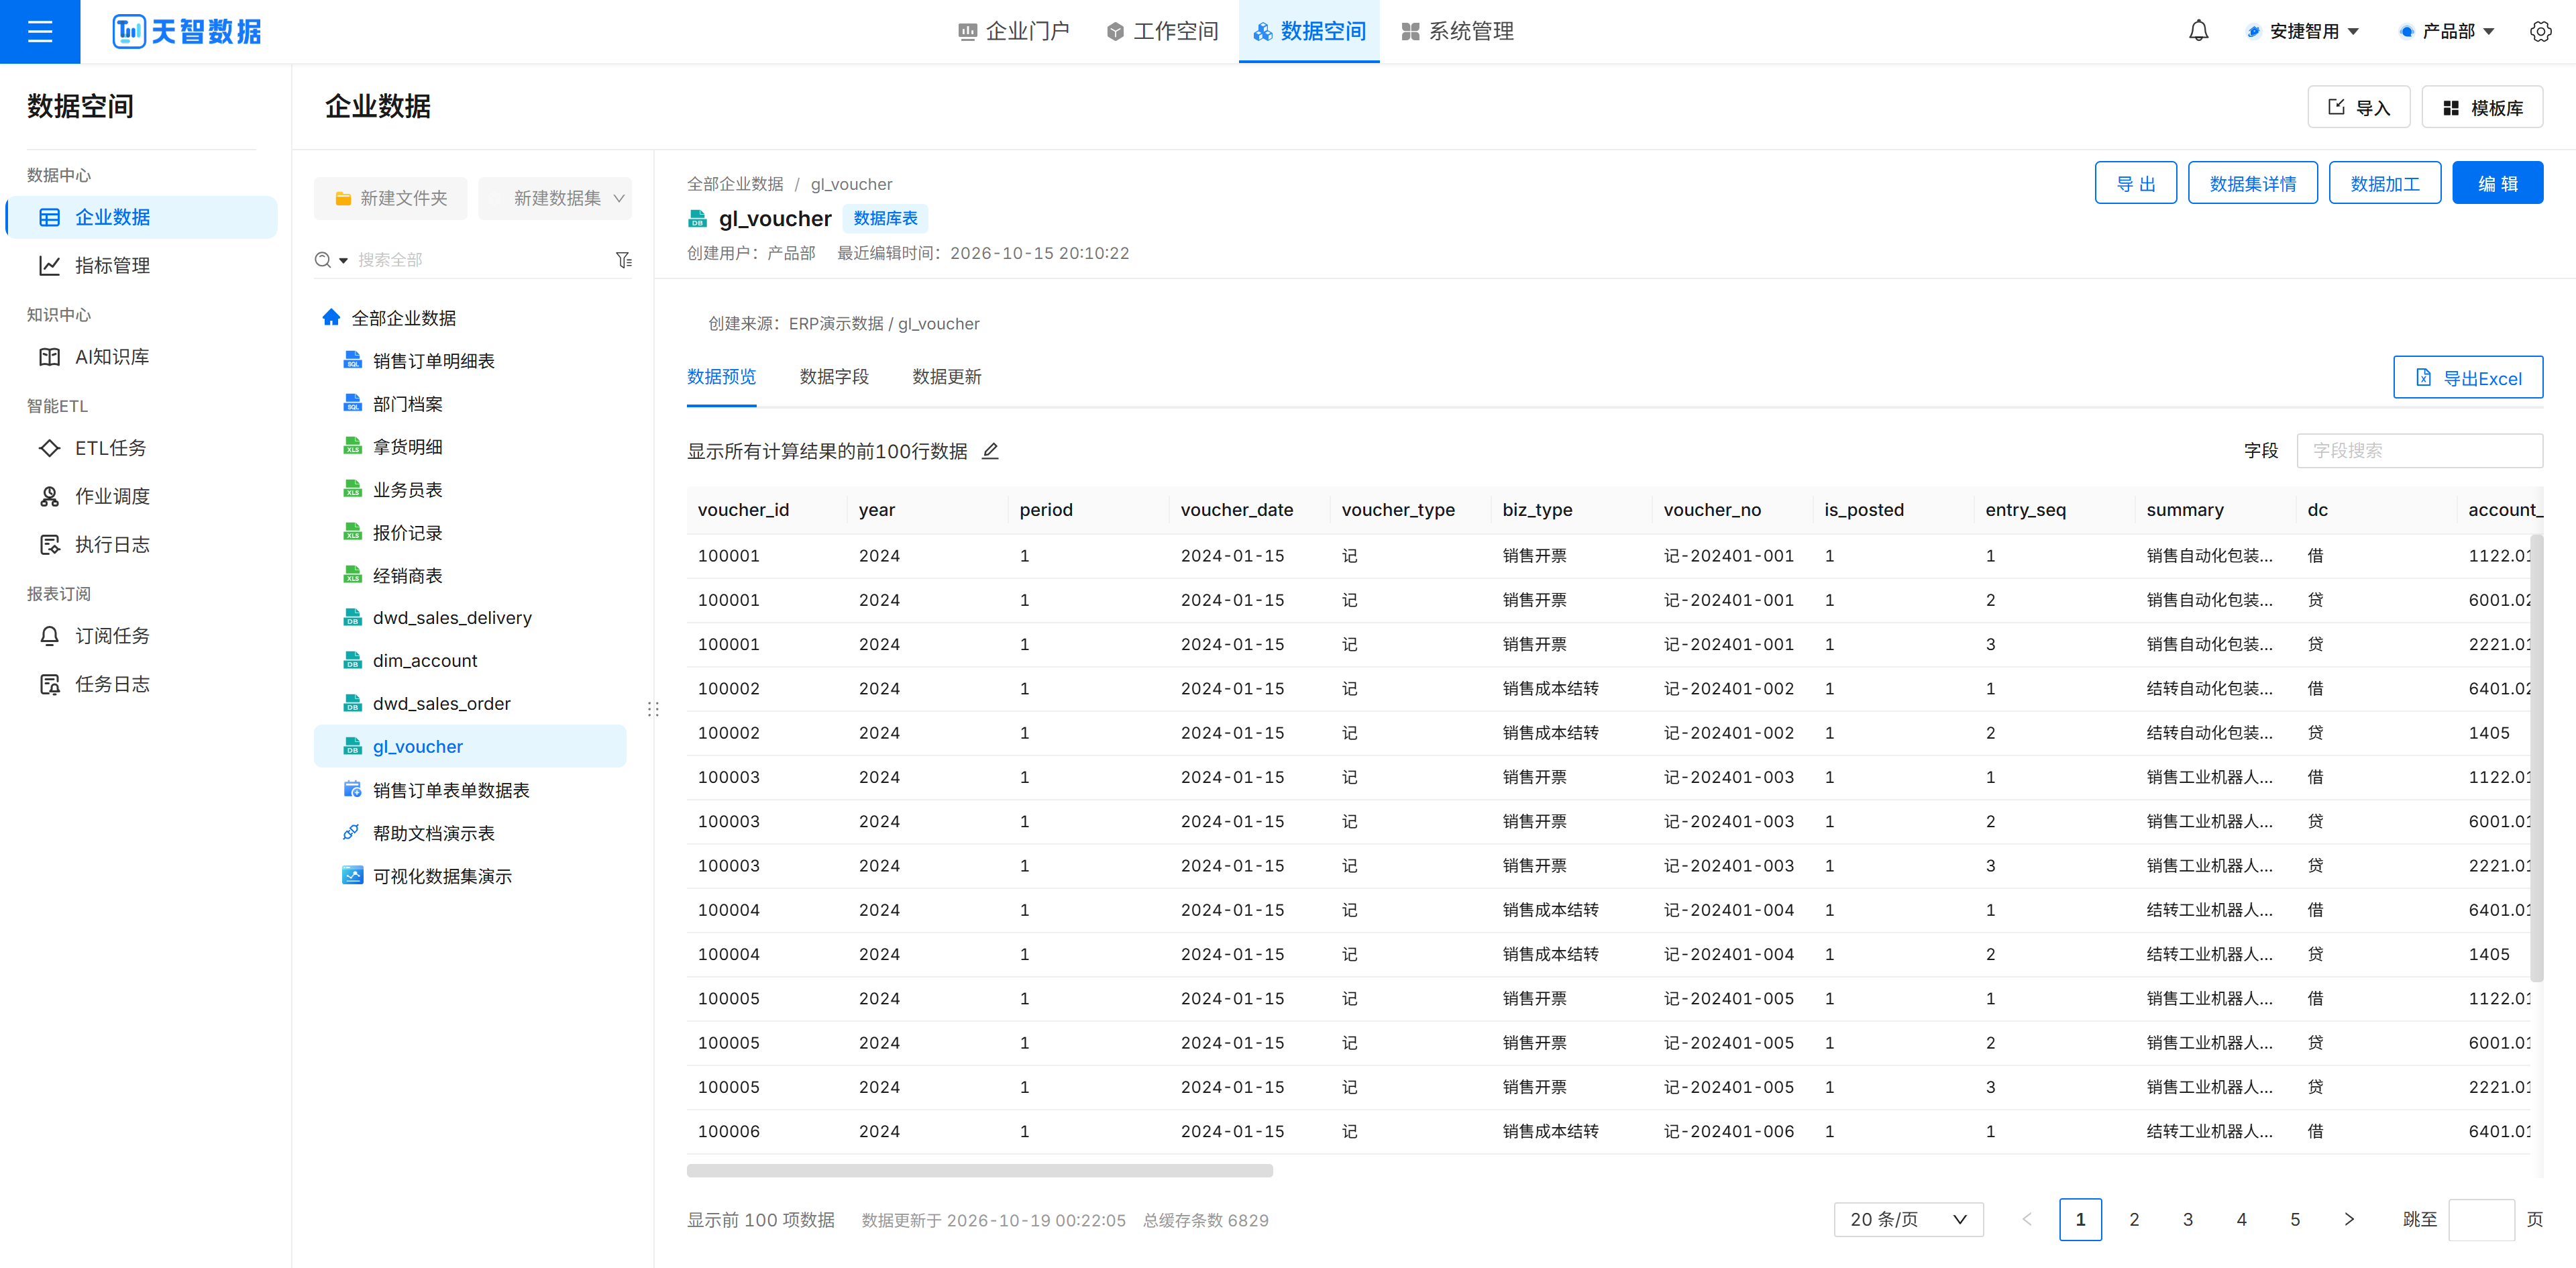The width and height of the screenshot is (2576, 1268).
Task: Open the 产品部 department dropdown
Action: point(2448,32)
